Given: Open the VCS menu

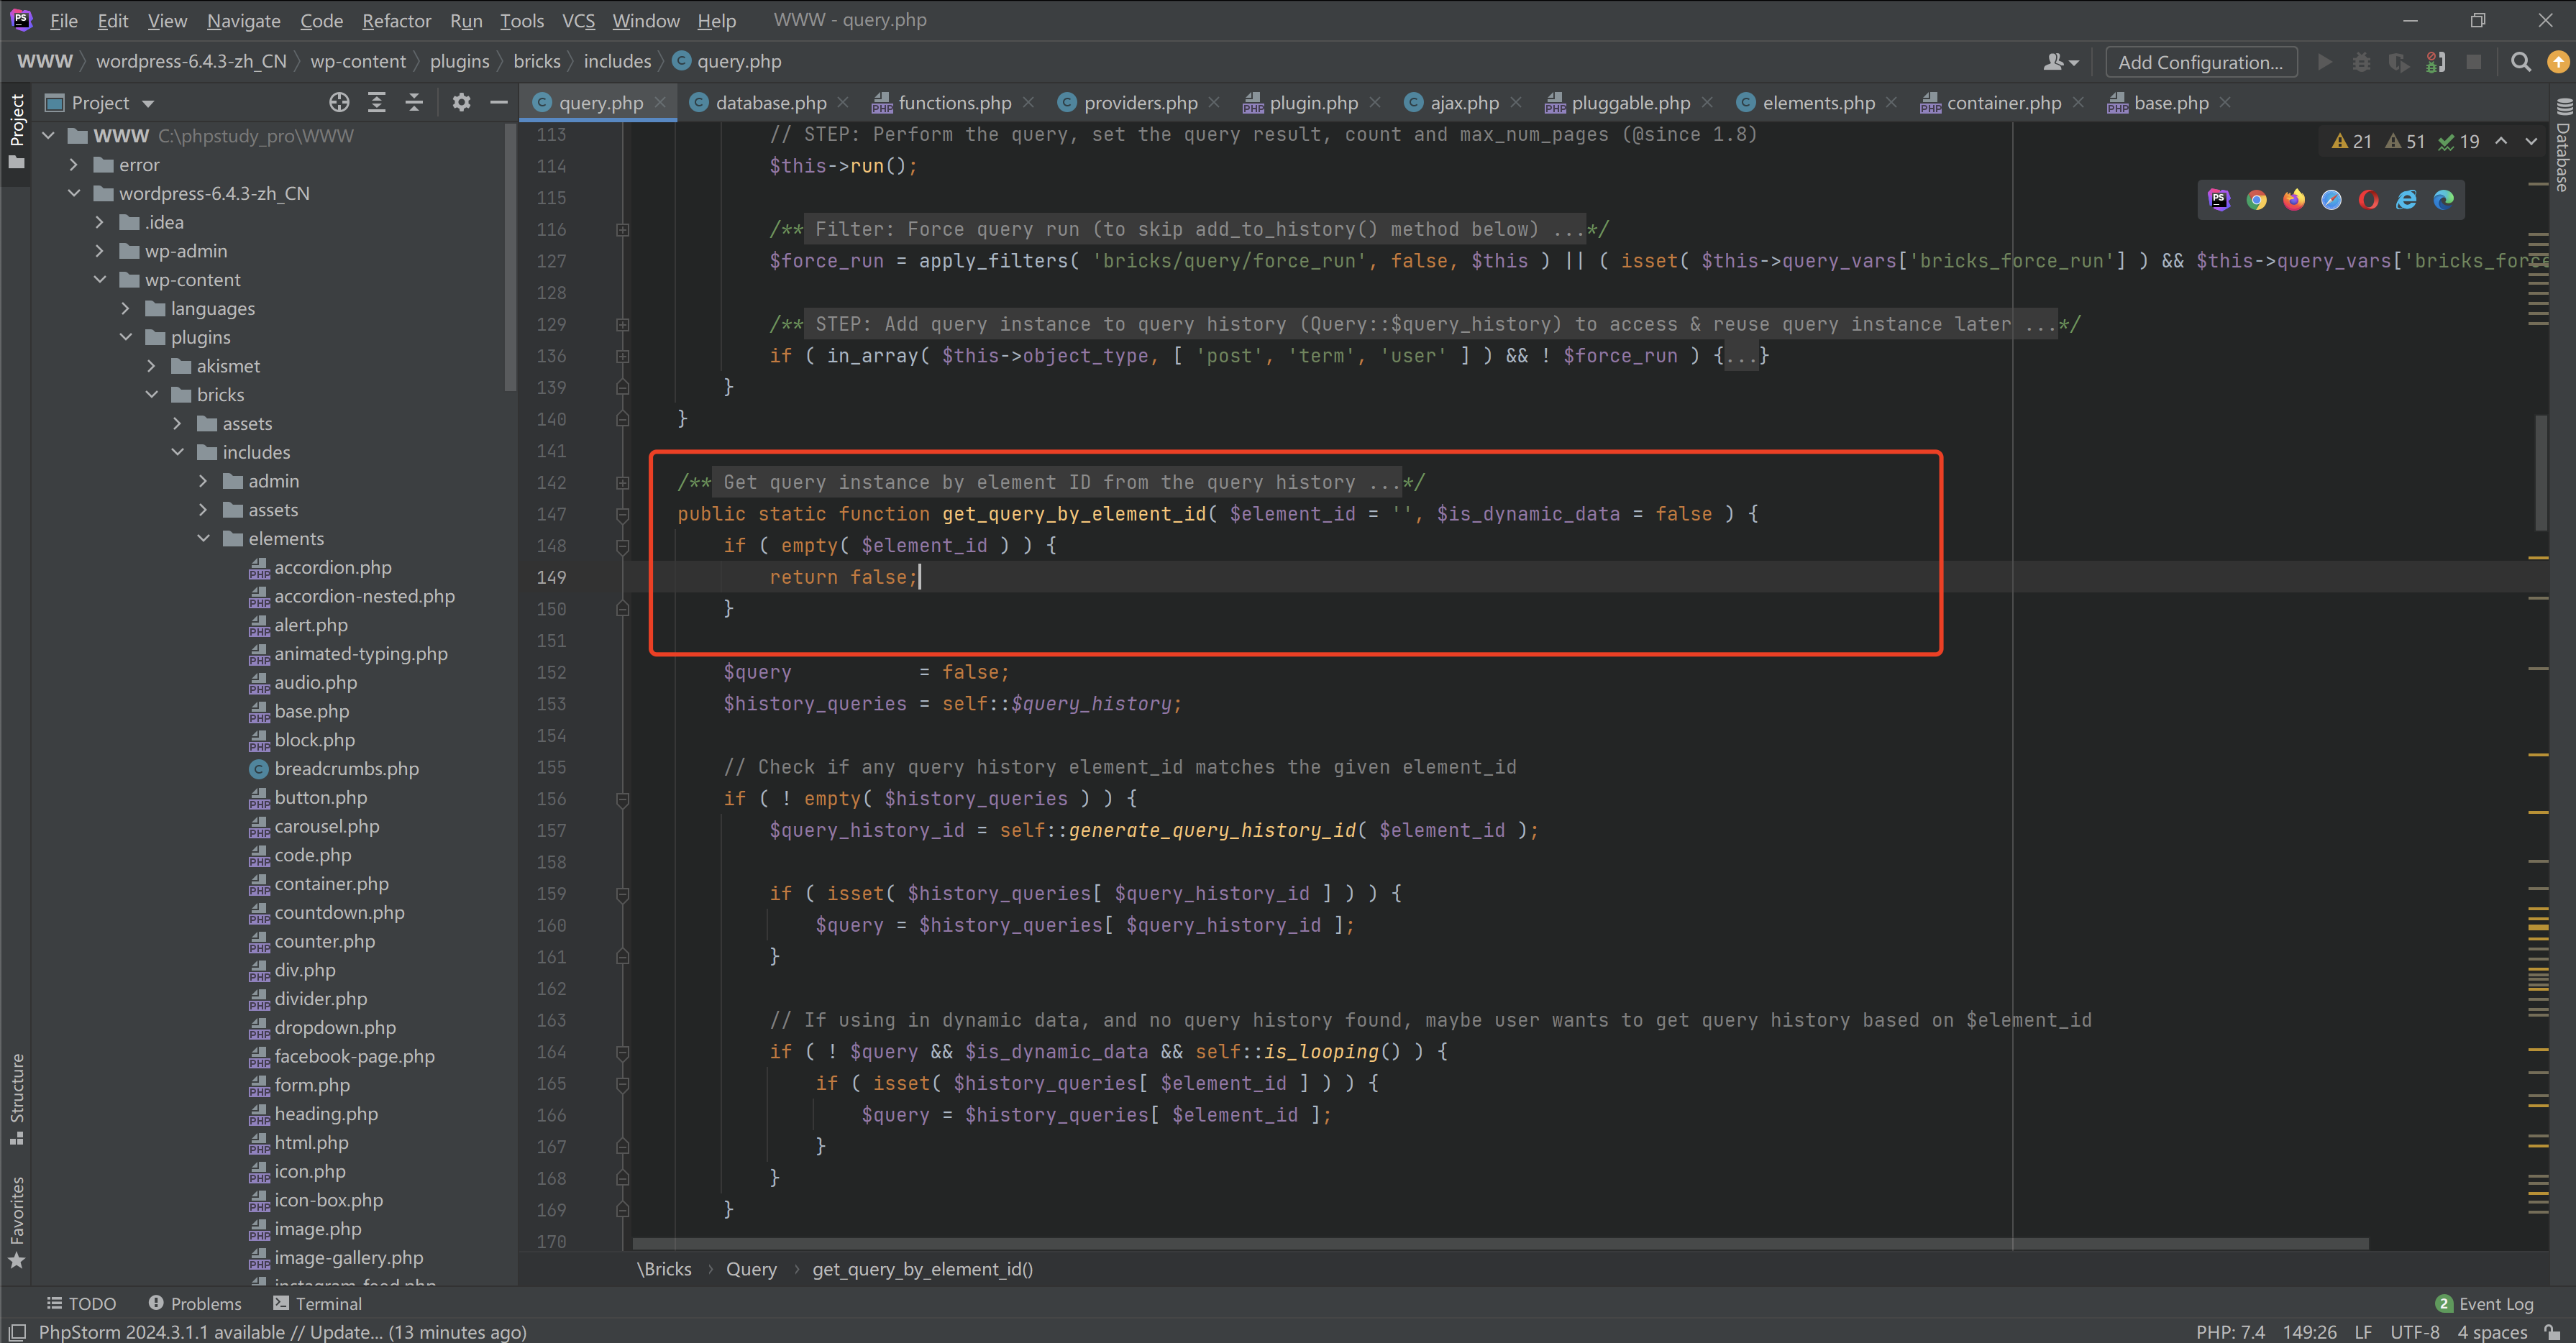Looking at the screenshot, I should coord(577,20).
